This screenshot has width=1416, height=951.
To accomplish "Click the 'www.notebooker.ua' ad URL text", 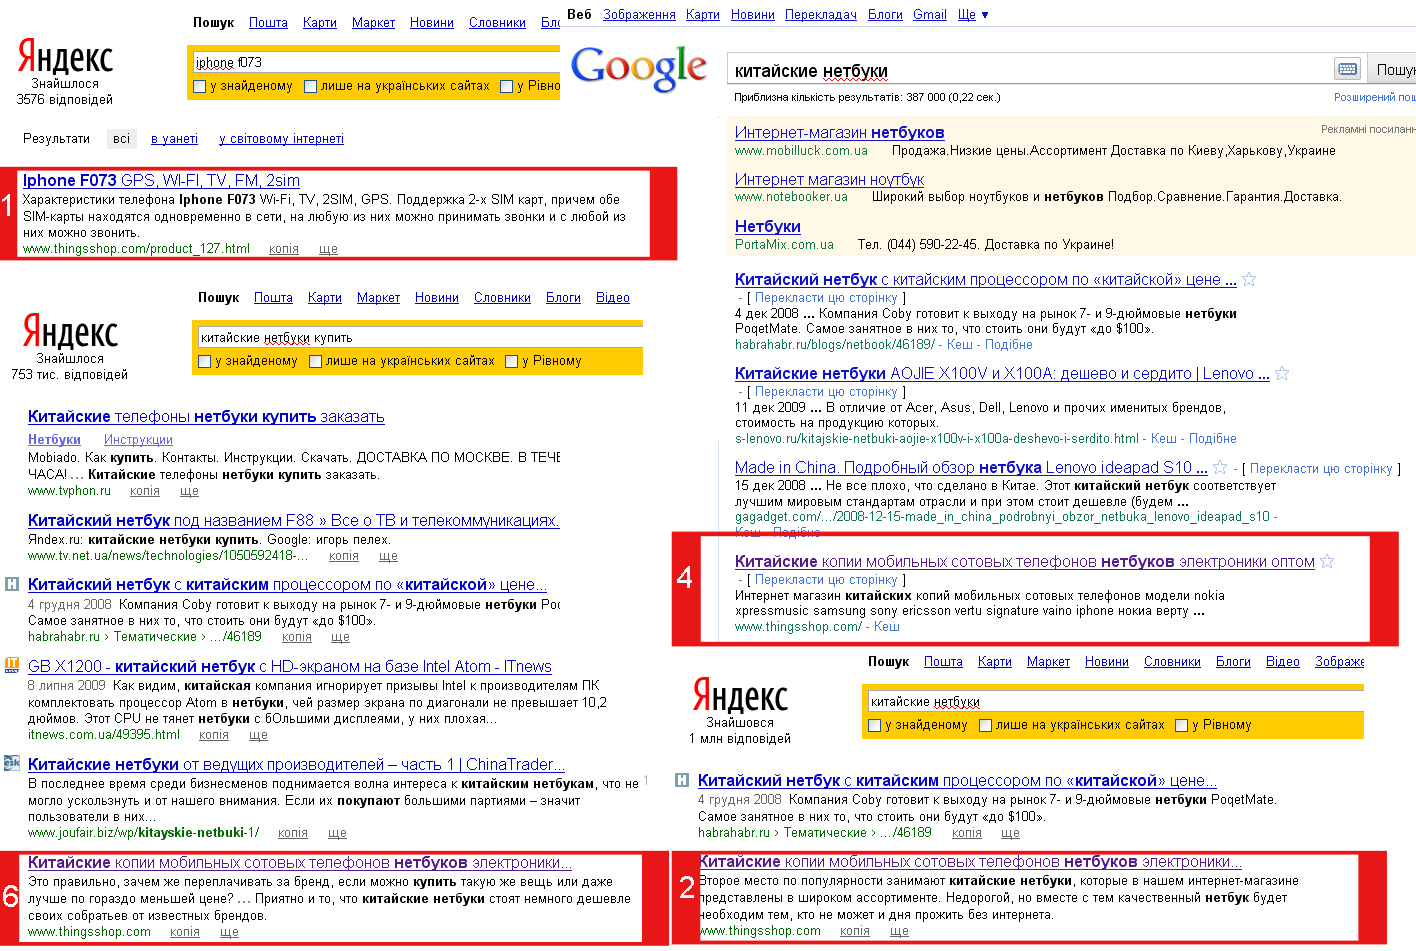I will tap(791, 197).
